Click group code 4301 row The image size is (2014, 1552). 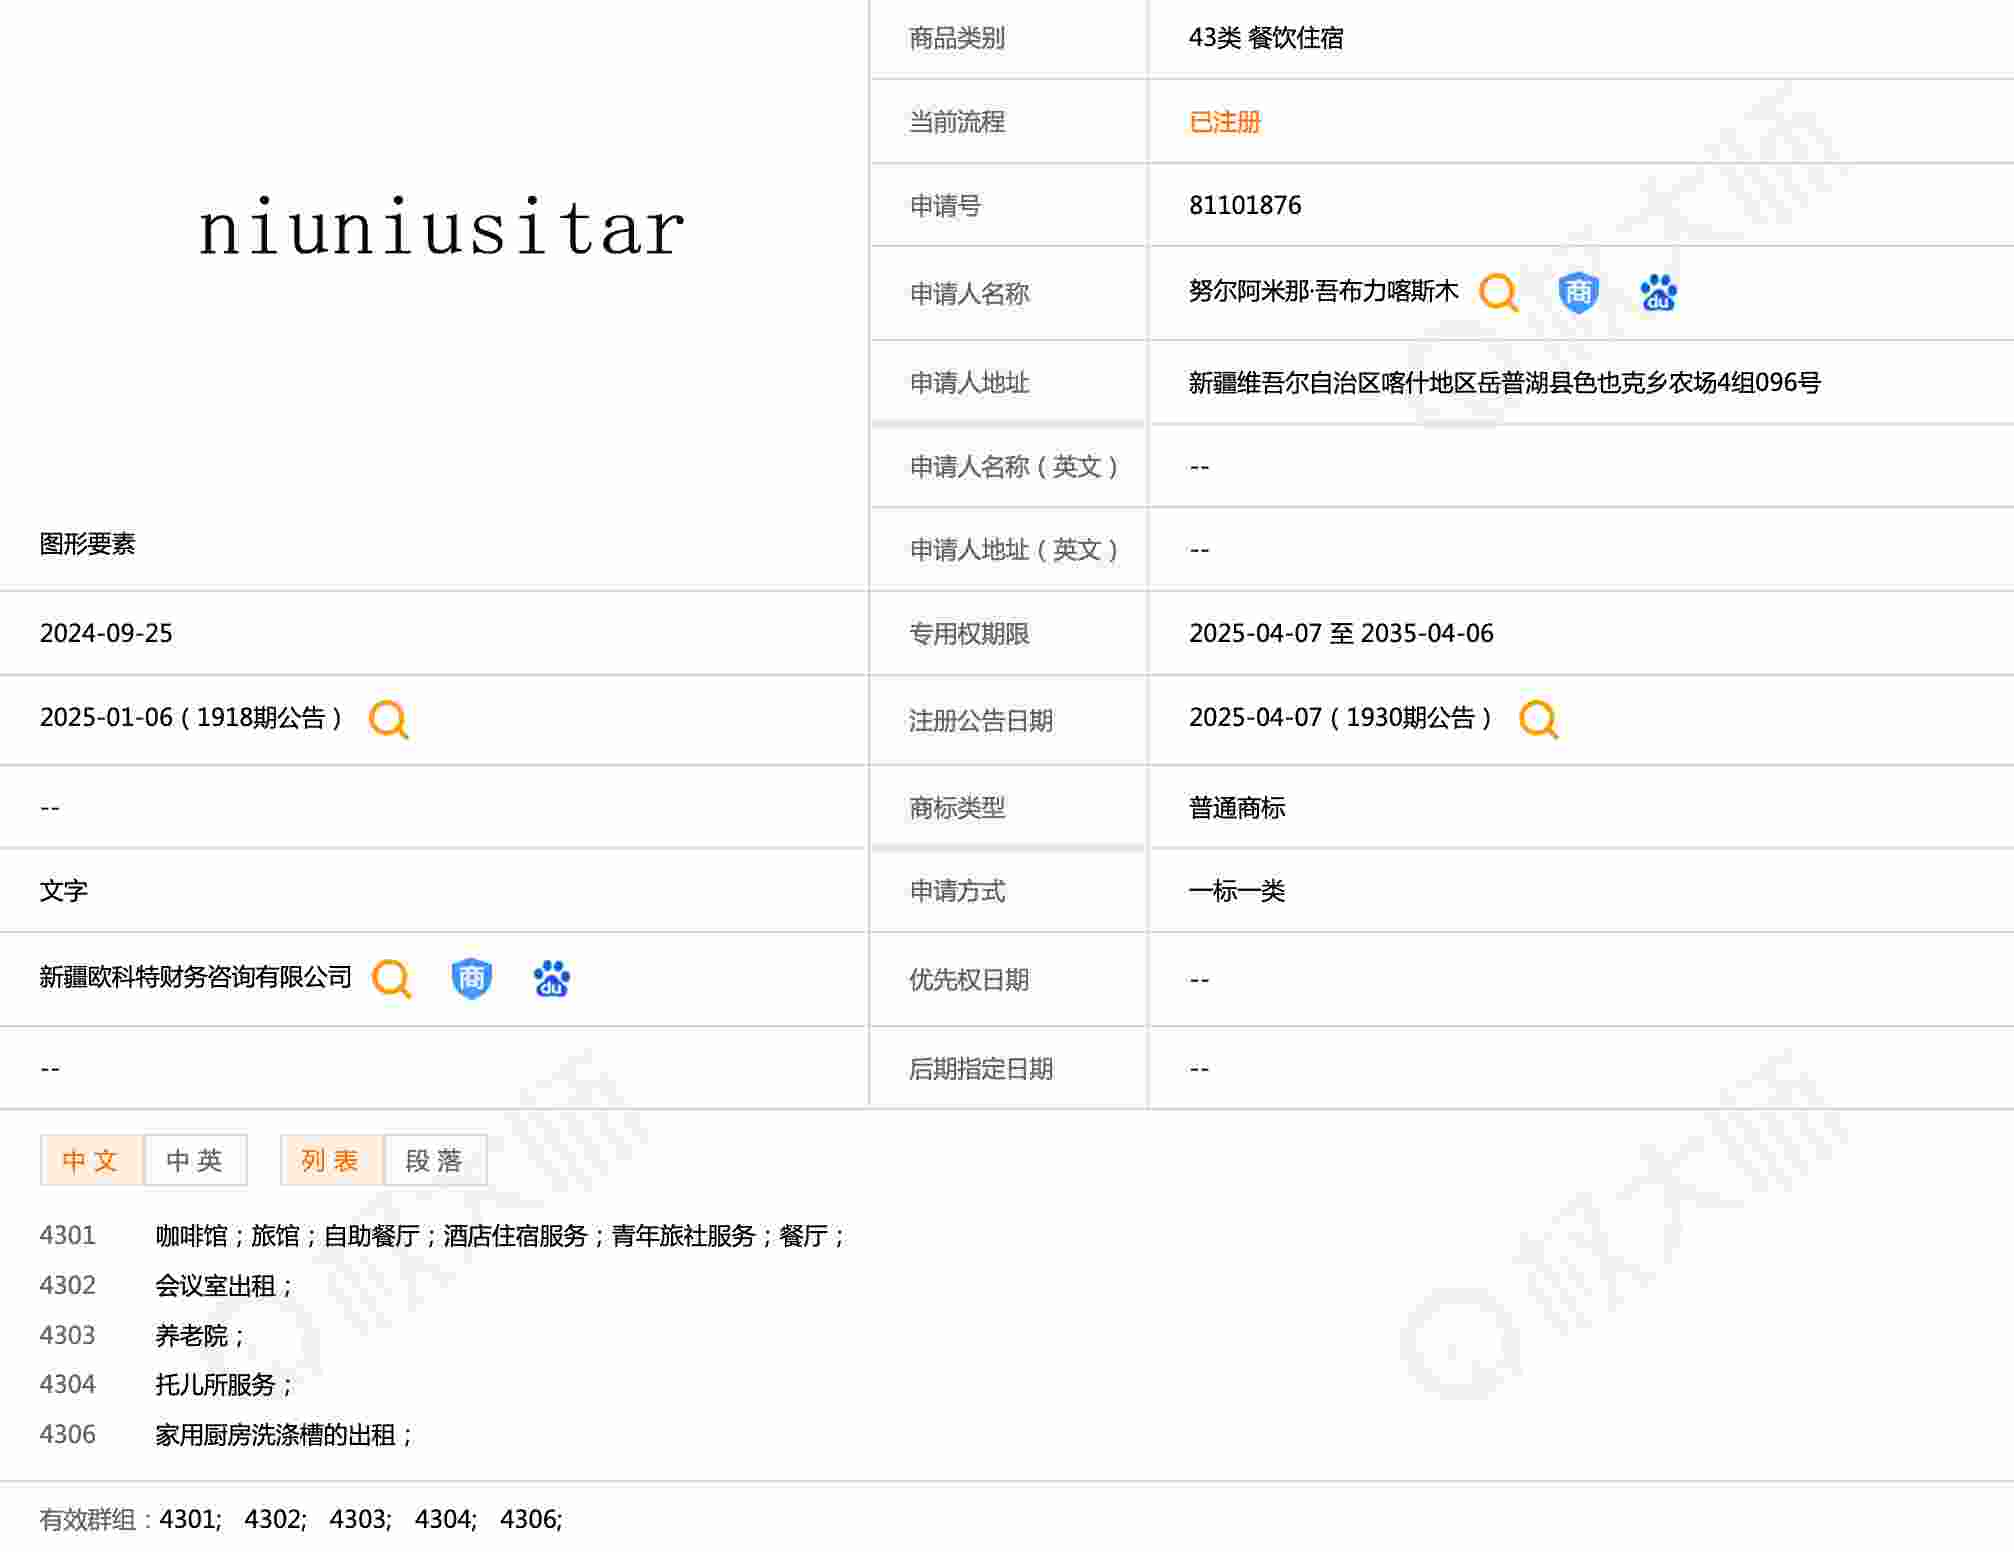point(68,1236)
